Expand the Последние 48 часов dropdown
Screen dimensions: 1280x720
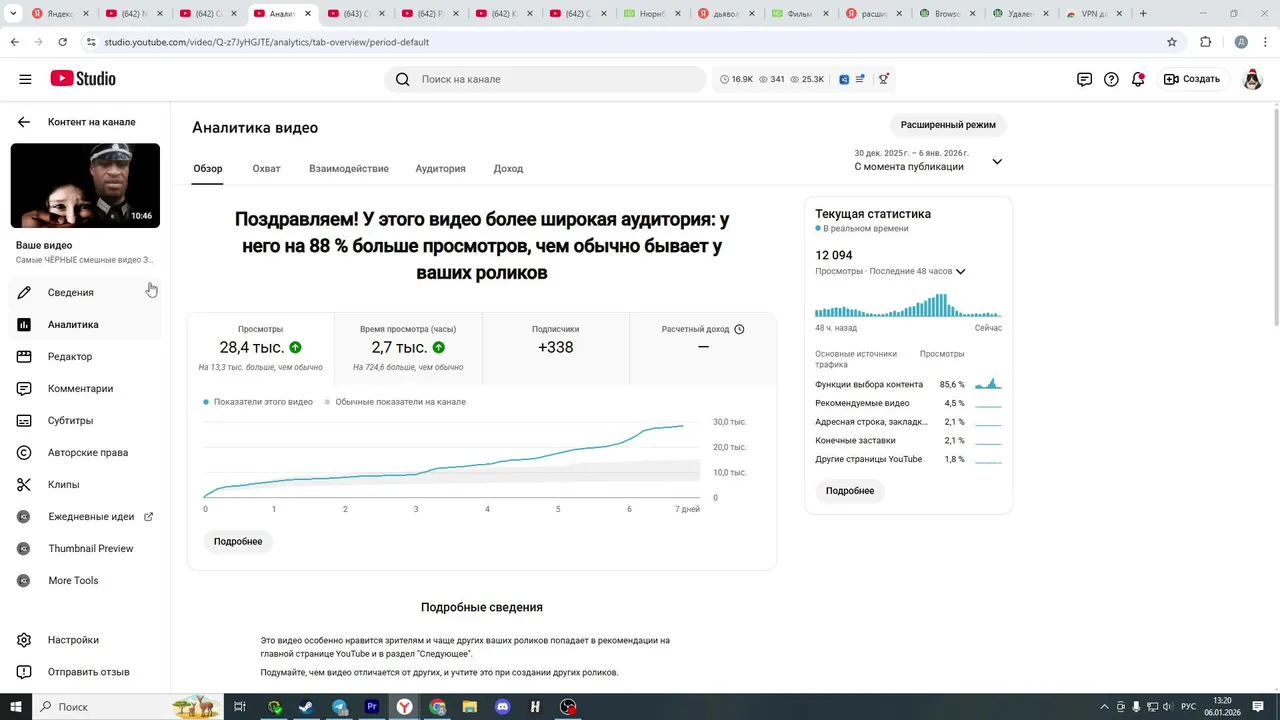point(961,271)
